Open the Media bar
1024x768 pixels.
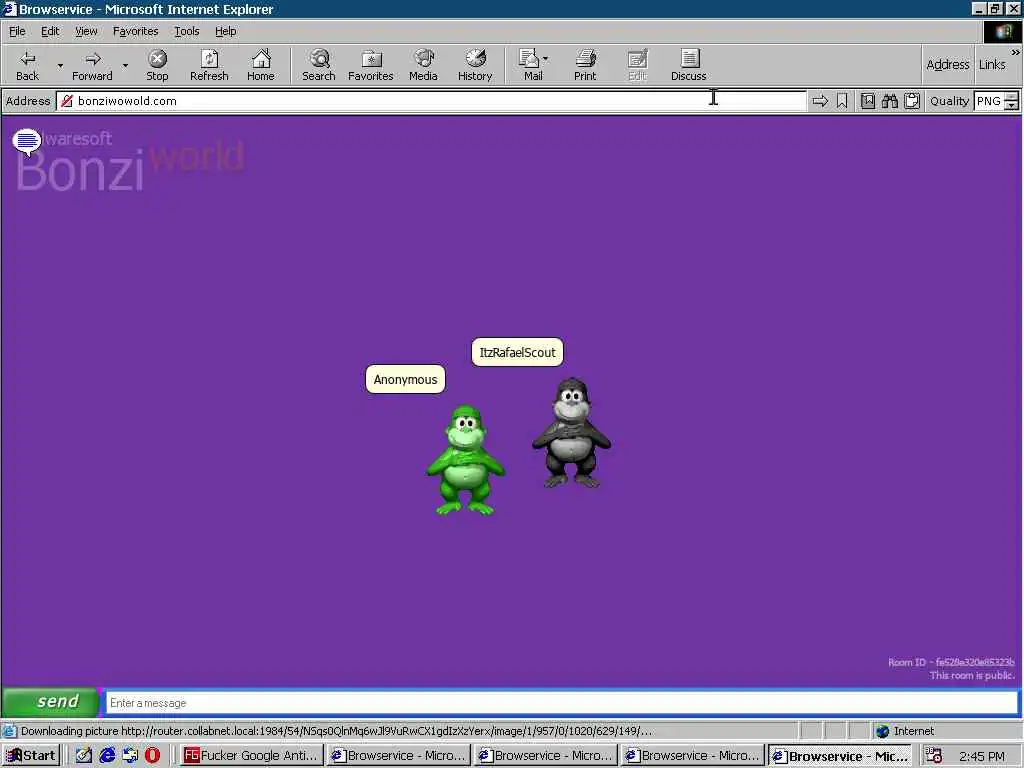423,65
